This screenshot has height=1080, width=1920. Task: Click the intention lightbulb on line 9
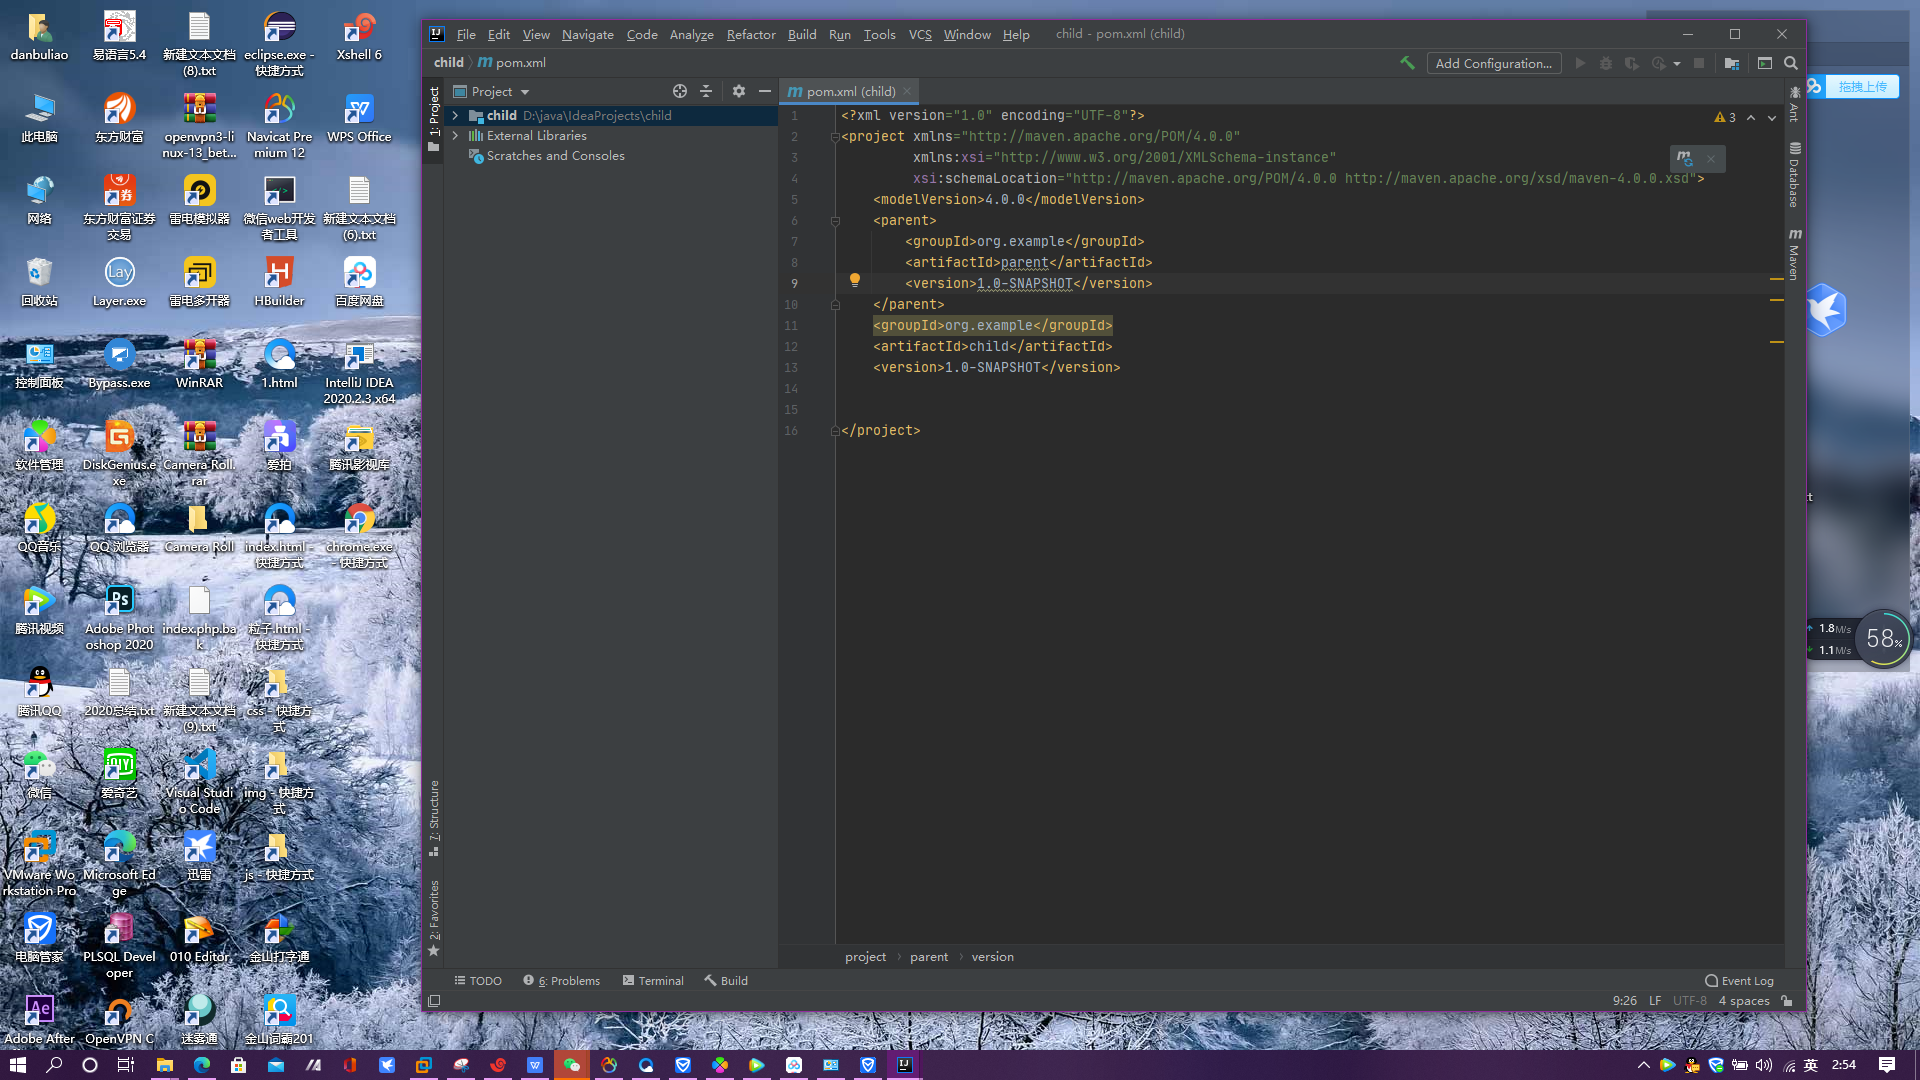tap(855, 281)
